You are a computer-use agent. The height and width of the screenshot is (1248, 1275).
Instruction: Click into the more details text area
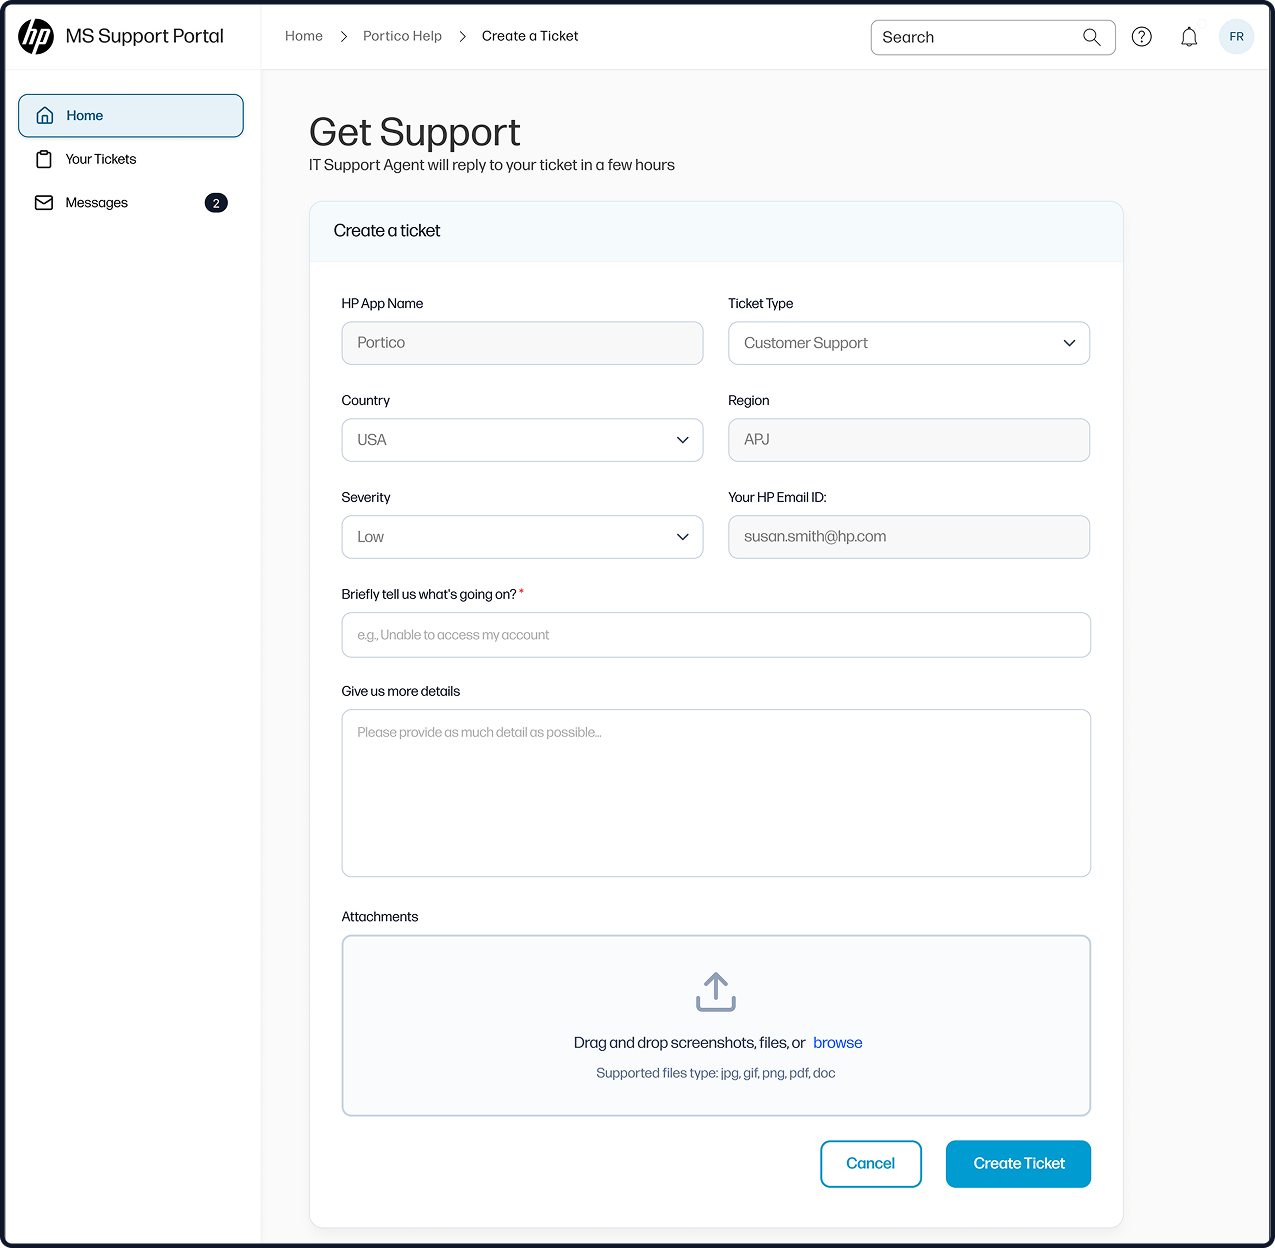click(x=715, y=793)
